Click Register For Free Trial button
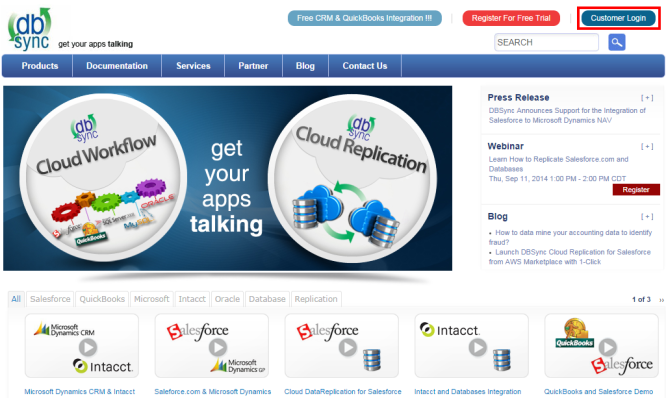The width and height of the screenshot is (666, 398). 511,18
